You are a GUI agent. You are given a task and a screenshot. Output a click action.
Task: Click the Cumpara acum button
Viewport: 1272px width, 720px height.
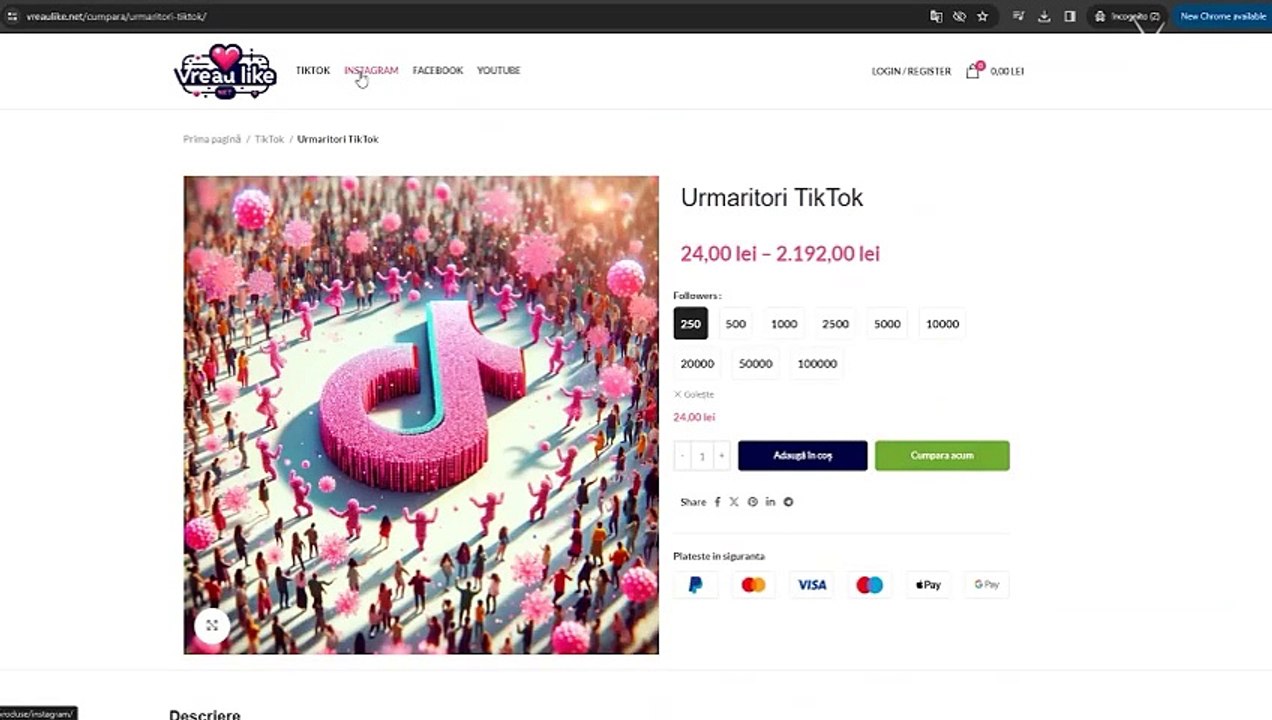tap(942, 456)
